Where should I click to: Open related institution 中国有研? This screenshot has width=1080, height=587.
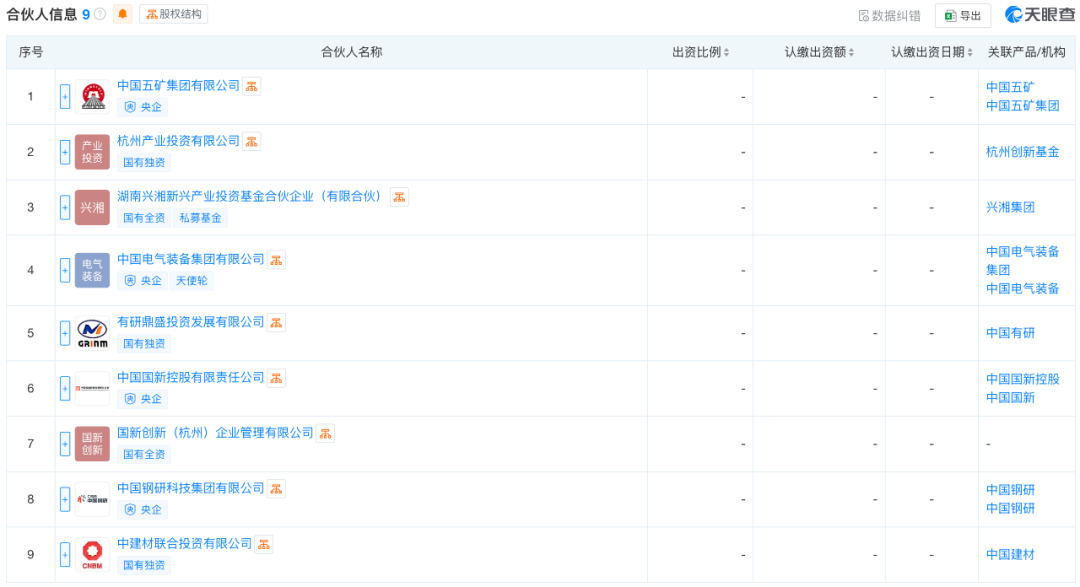coord(1010,333)
